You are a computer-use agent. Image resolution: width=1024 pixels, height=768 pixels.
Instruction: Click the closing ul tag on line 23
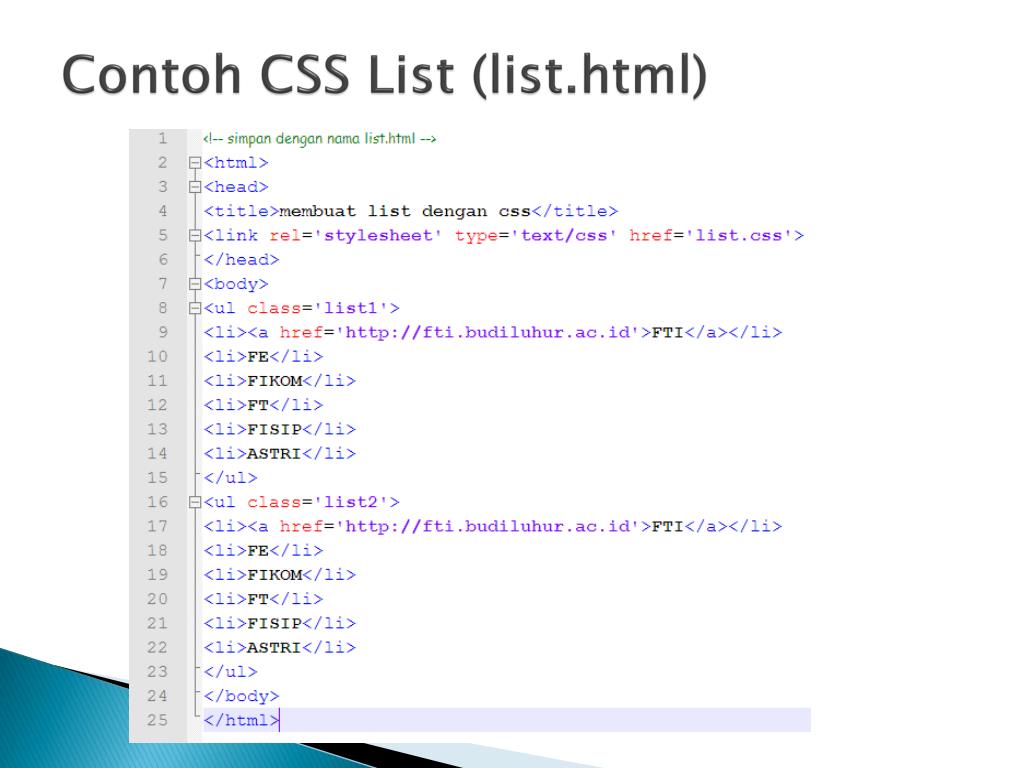(x=231, y=672)
